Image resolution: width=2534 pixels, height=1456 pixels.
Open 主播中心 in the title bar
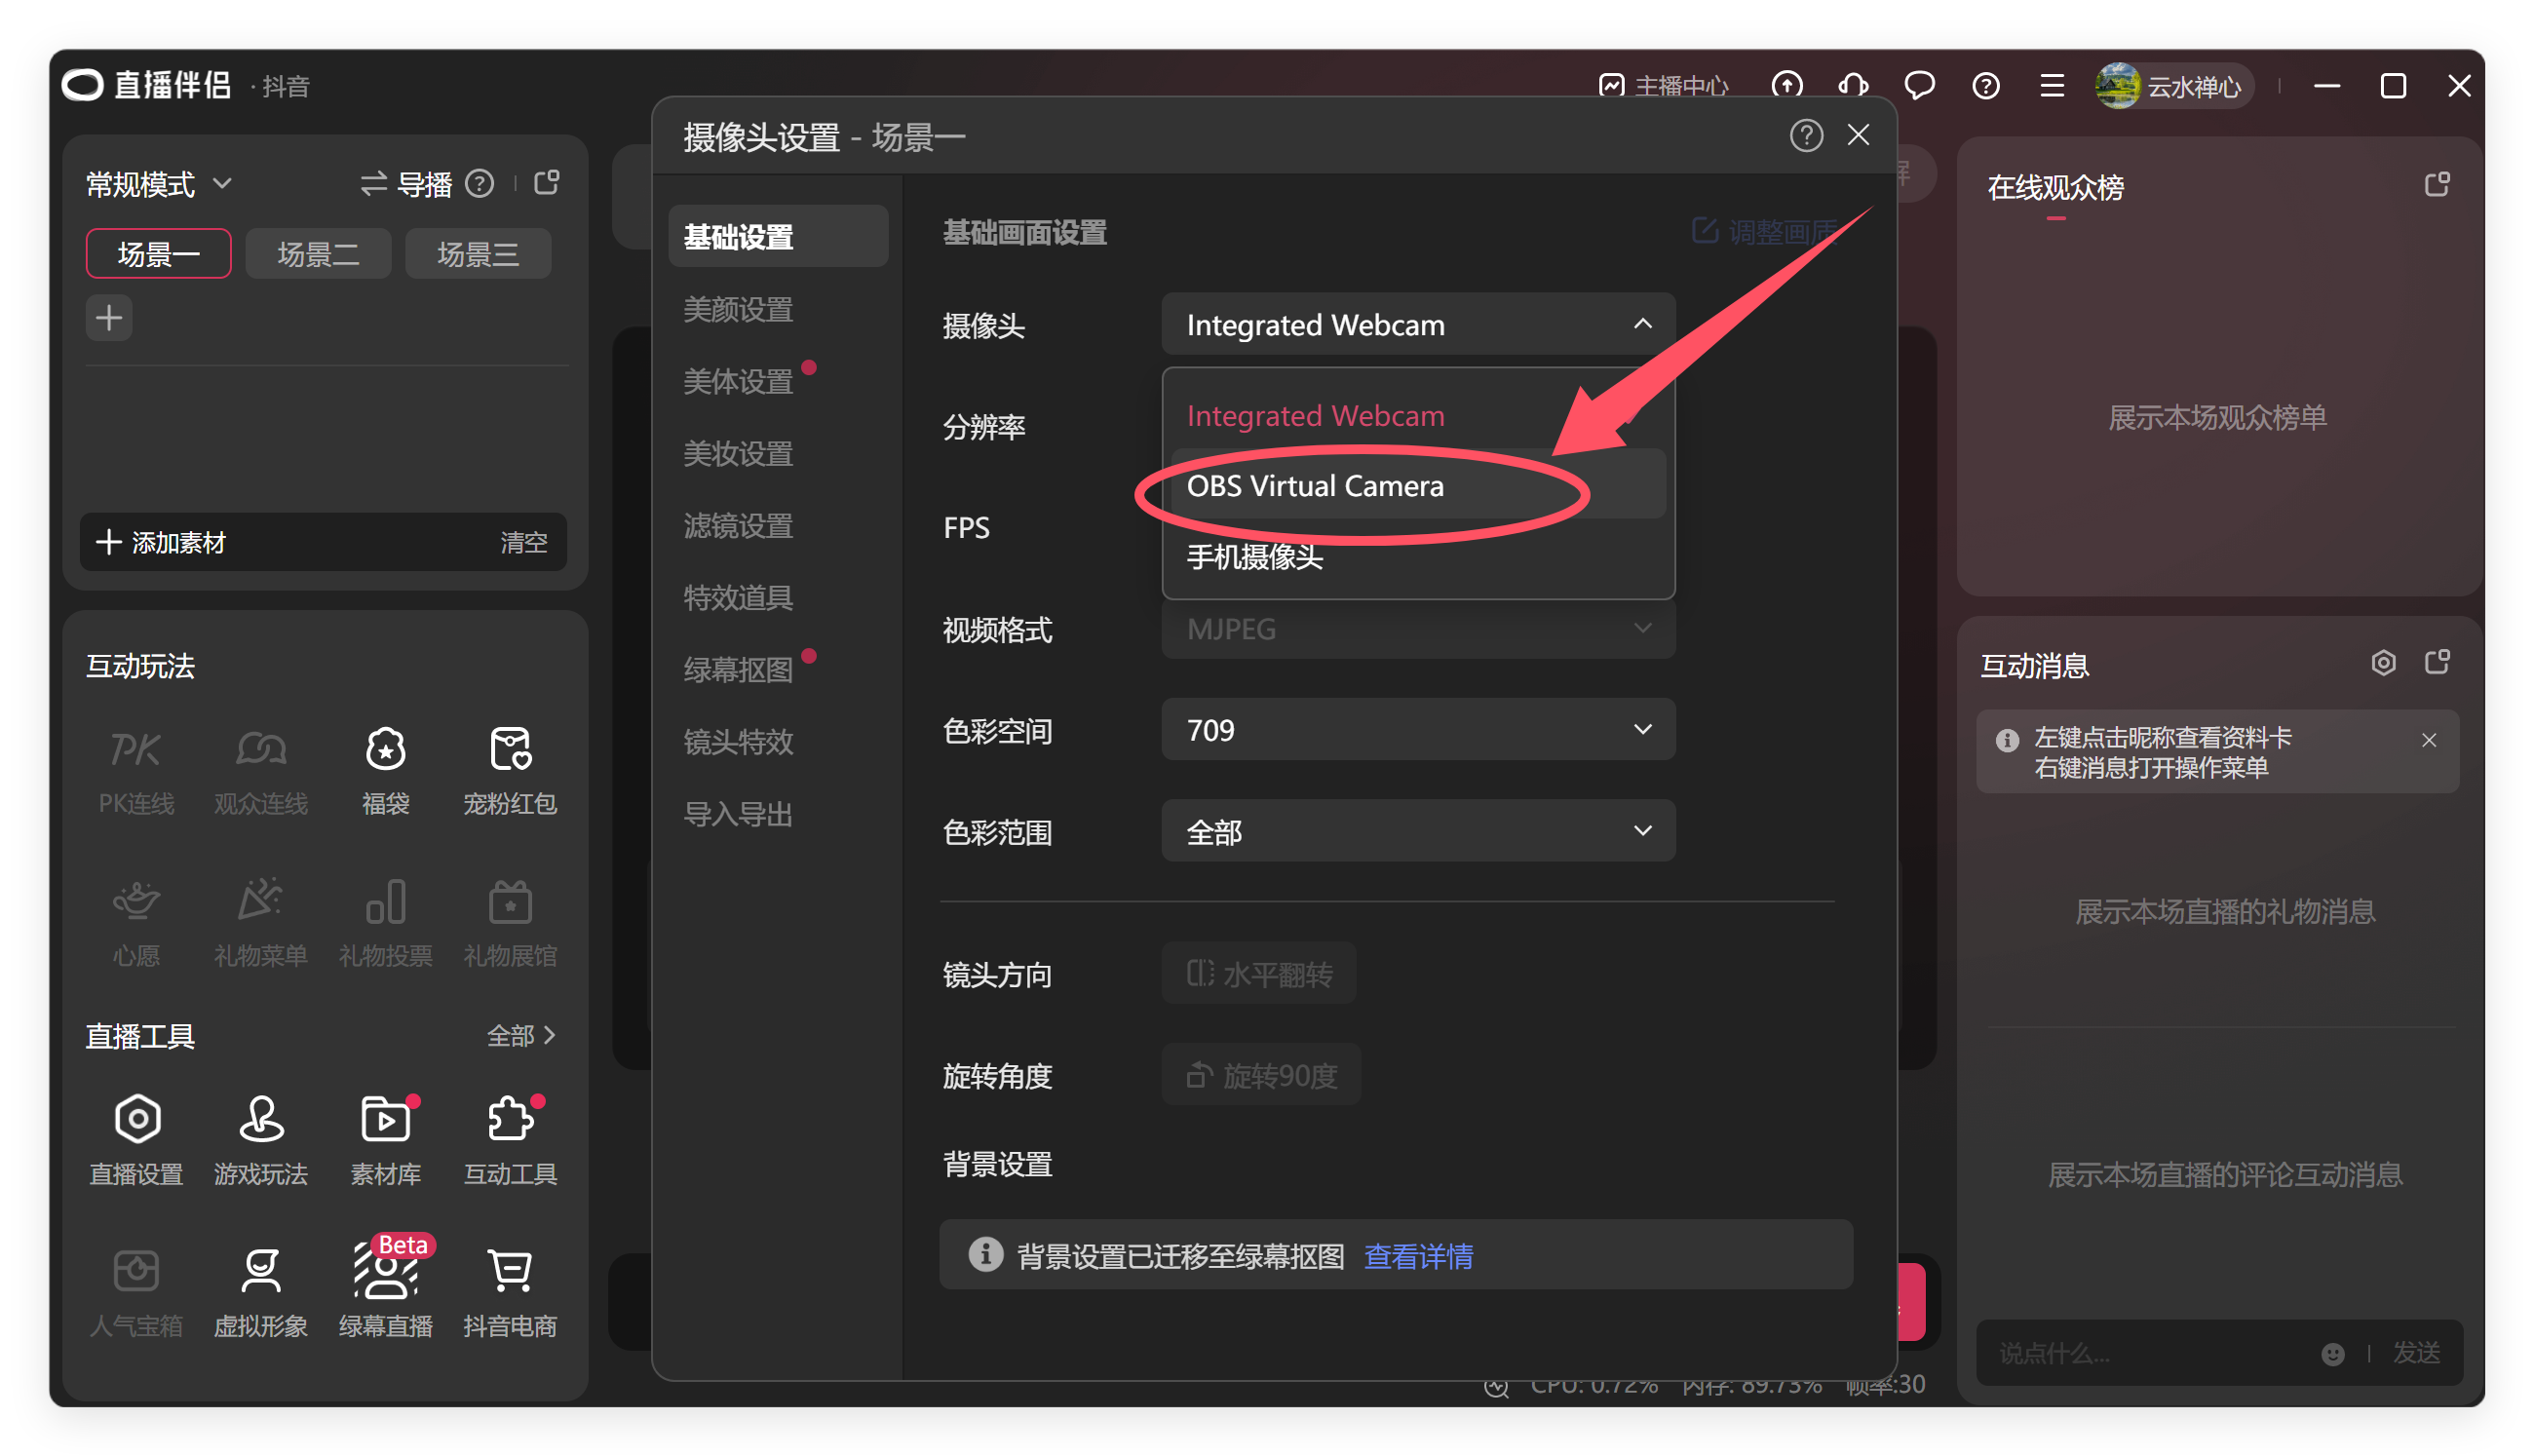(x=1662, y=86)
